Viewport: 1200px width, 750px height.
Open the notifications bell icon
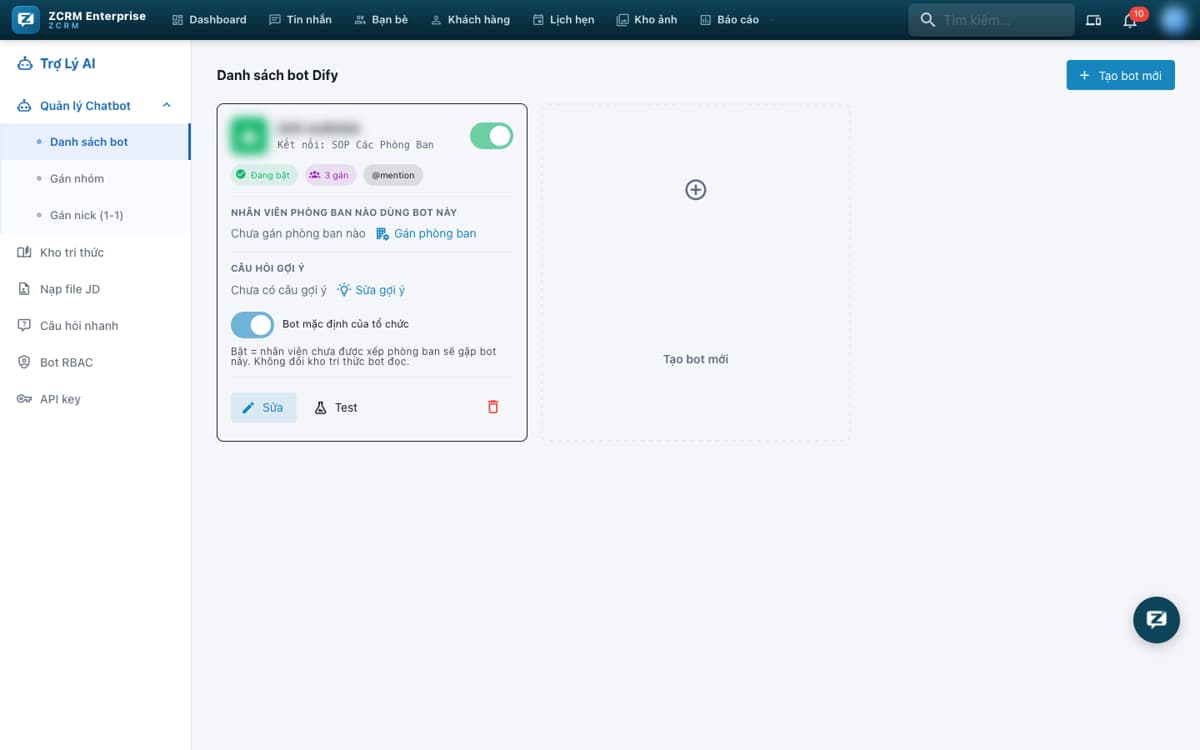(1130, 20)
